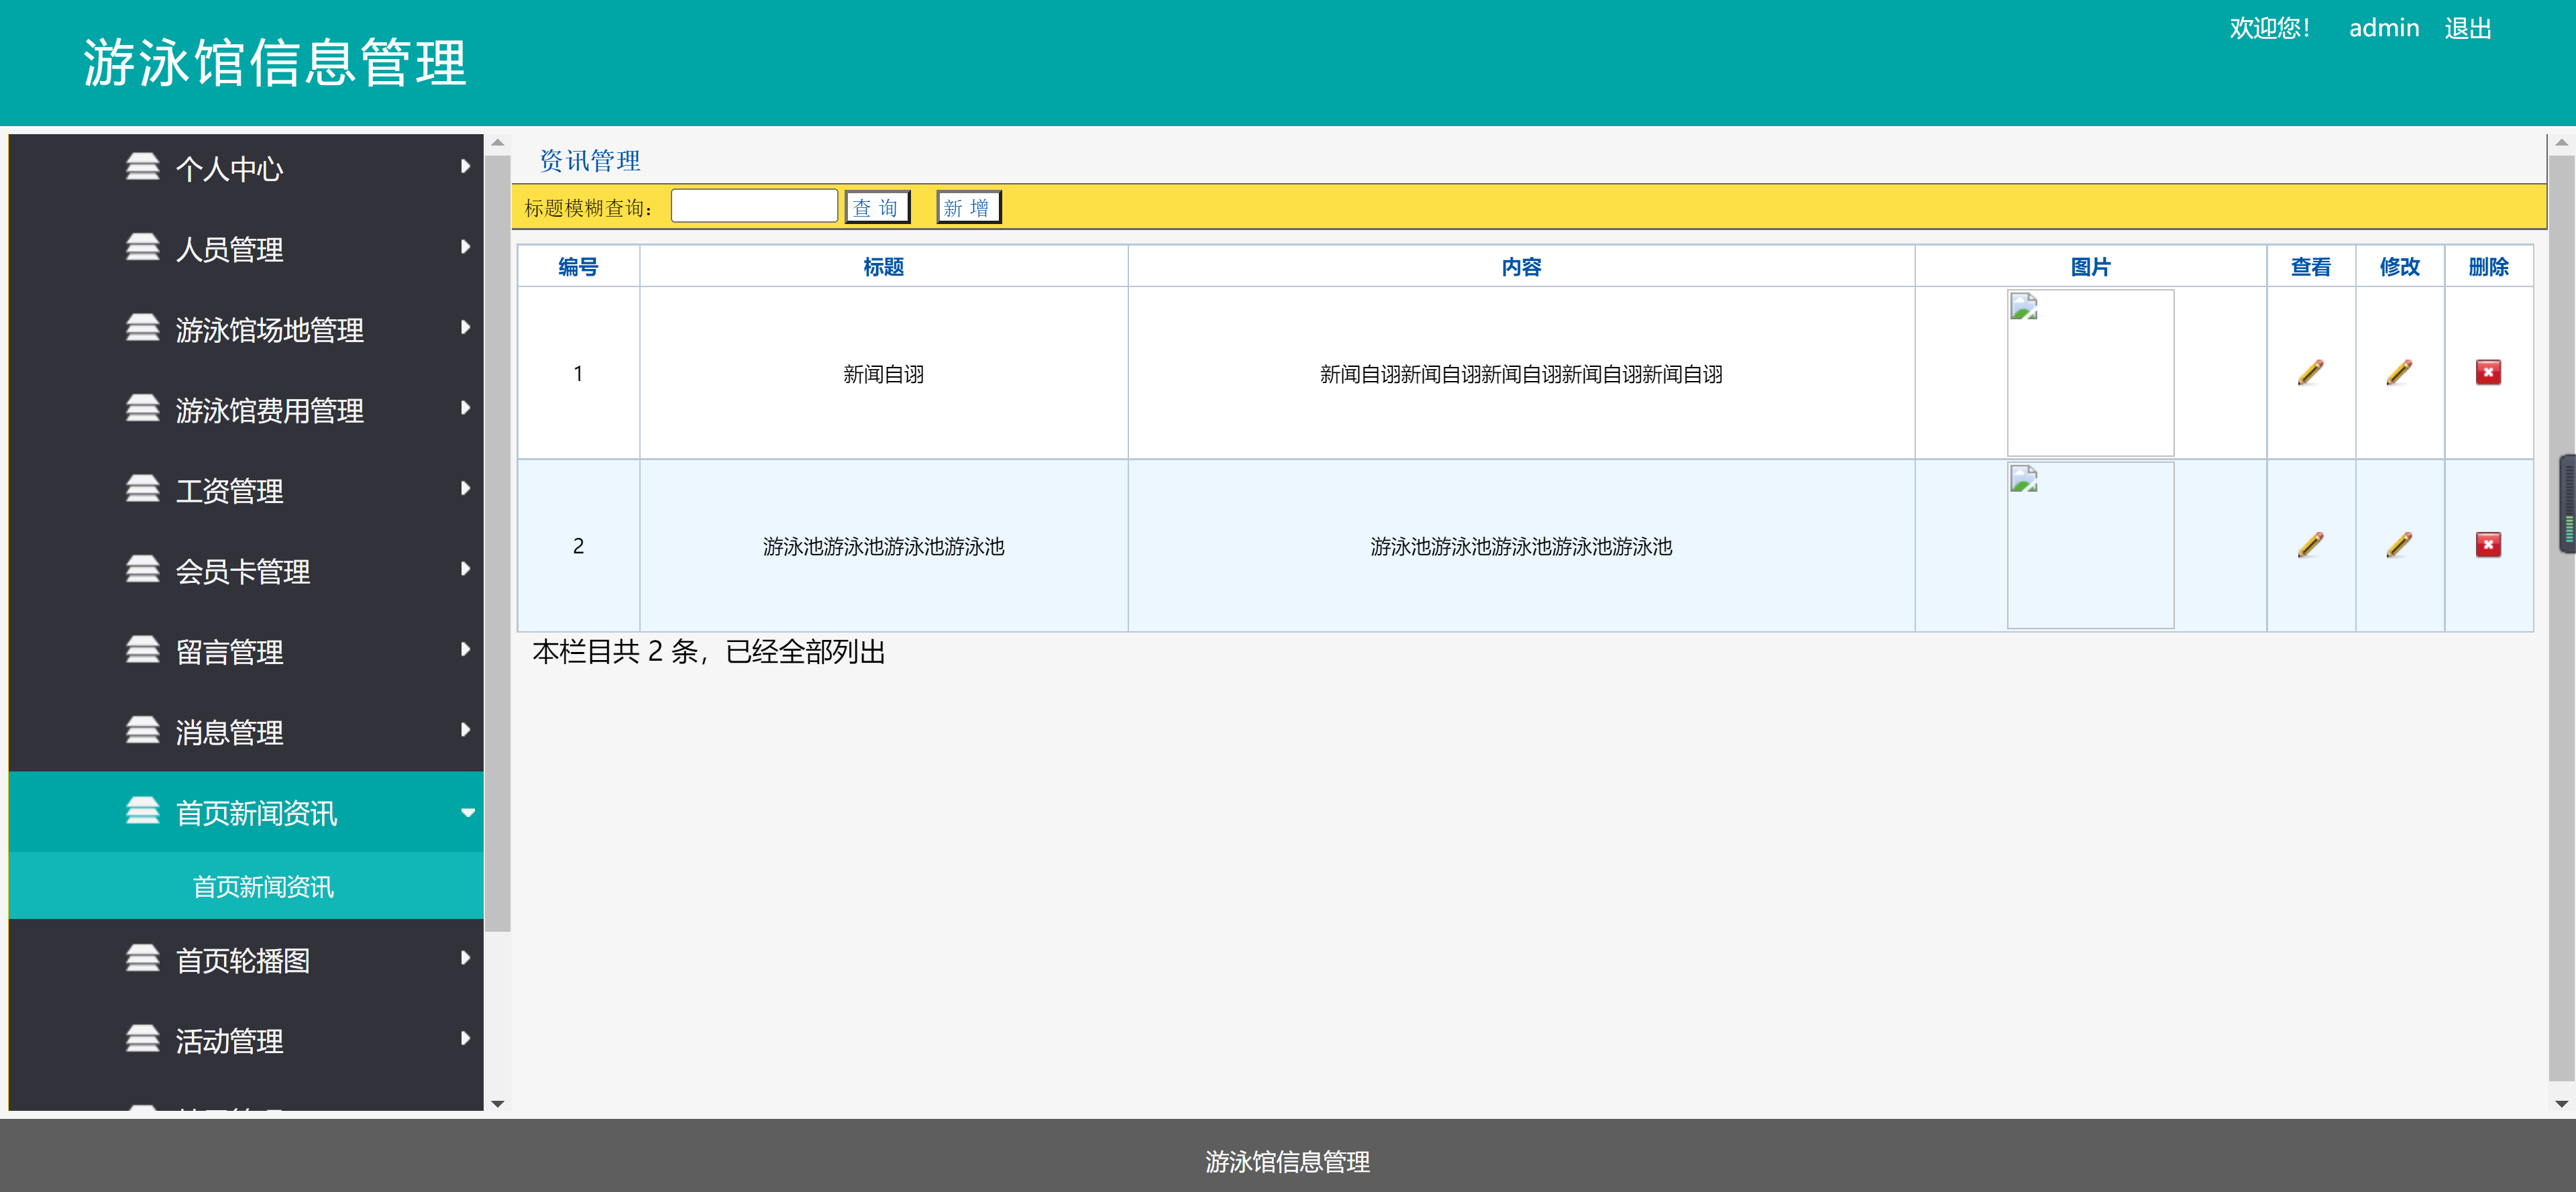The height and width of the screenshot is (1192, 2576).
Task: Click stack icon beside 工资管理
Action: 142,489
